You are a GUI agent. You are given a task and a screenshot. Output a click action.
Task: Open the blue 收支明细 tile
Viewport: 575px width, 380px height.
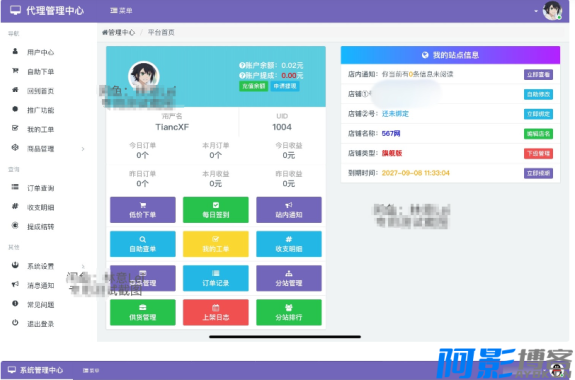pyautogui.click(x=289, y=244)
